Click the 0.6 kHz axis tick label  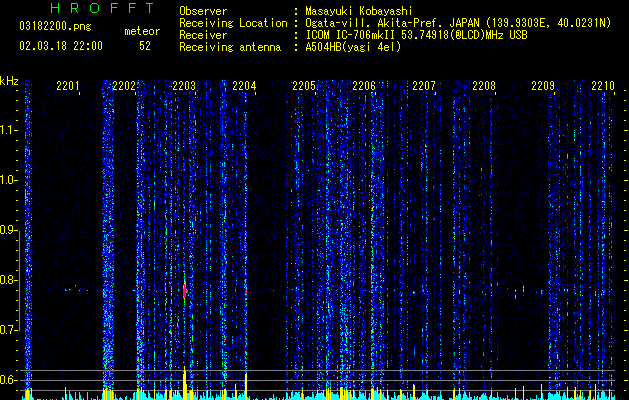pyautogui.click(x=9, y=380)
